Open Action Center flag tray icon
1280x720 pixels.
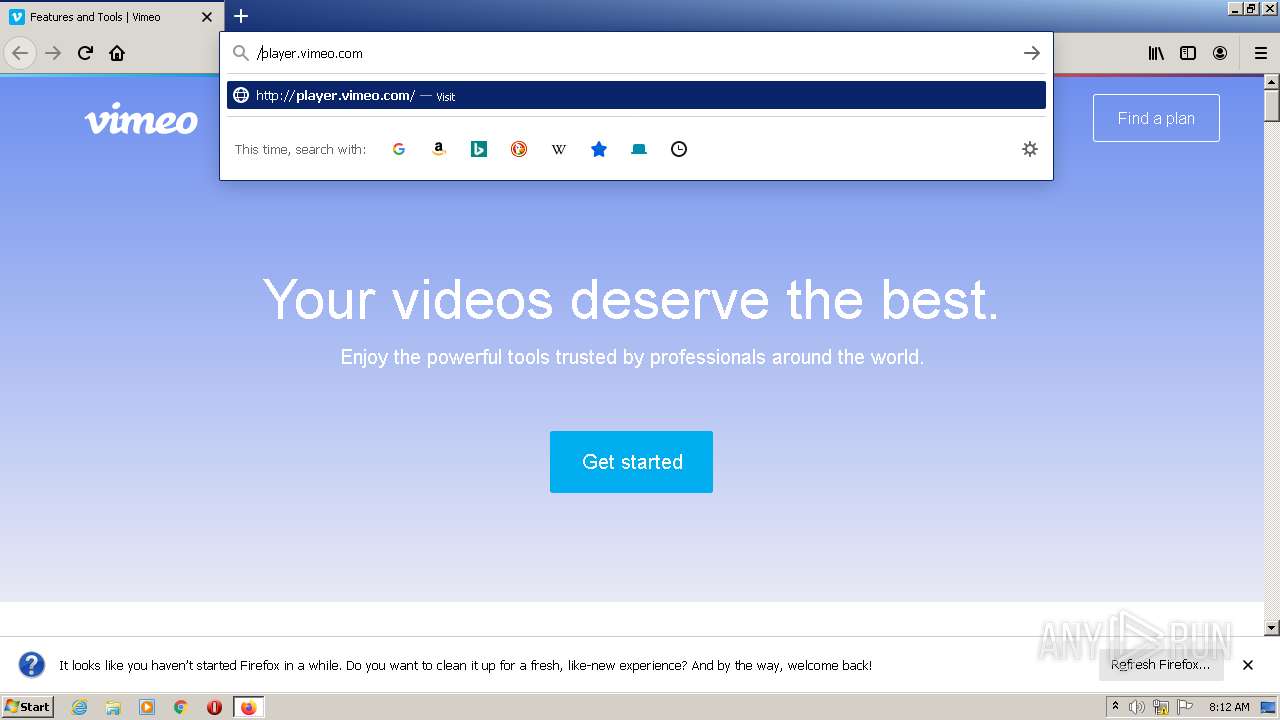click(1185, 707)
